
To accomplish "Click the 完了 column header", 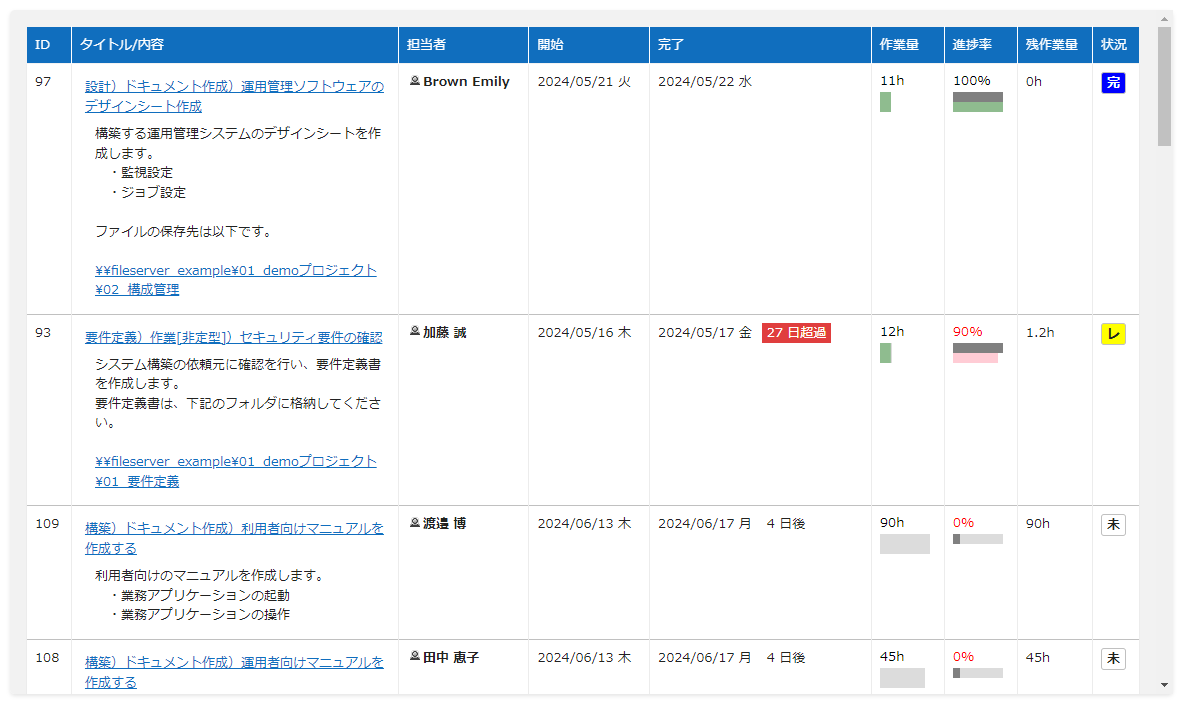I will tap(760, 45).
